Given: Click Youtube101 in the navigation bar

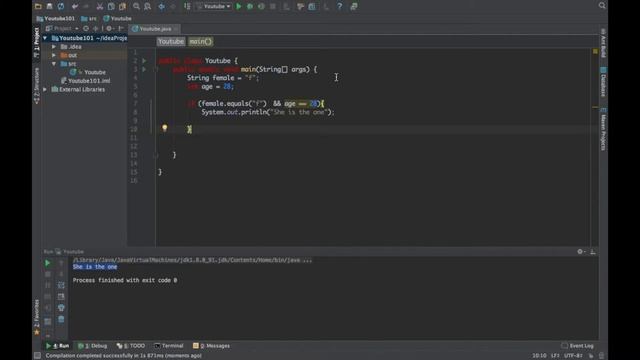Looking at the screenshot, I should click(x=56, y=18).
